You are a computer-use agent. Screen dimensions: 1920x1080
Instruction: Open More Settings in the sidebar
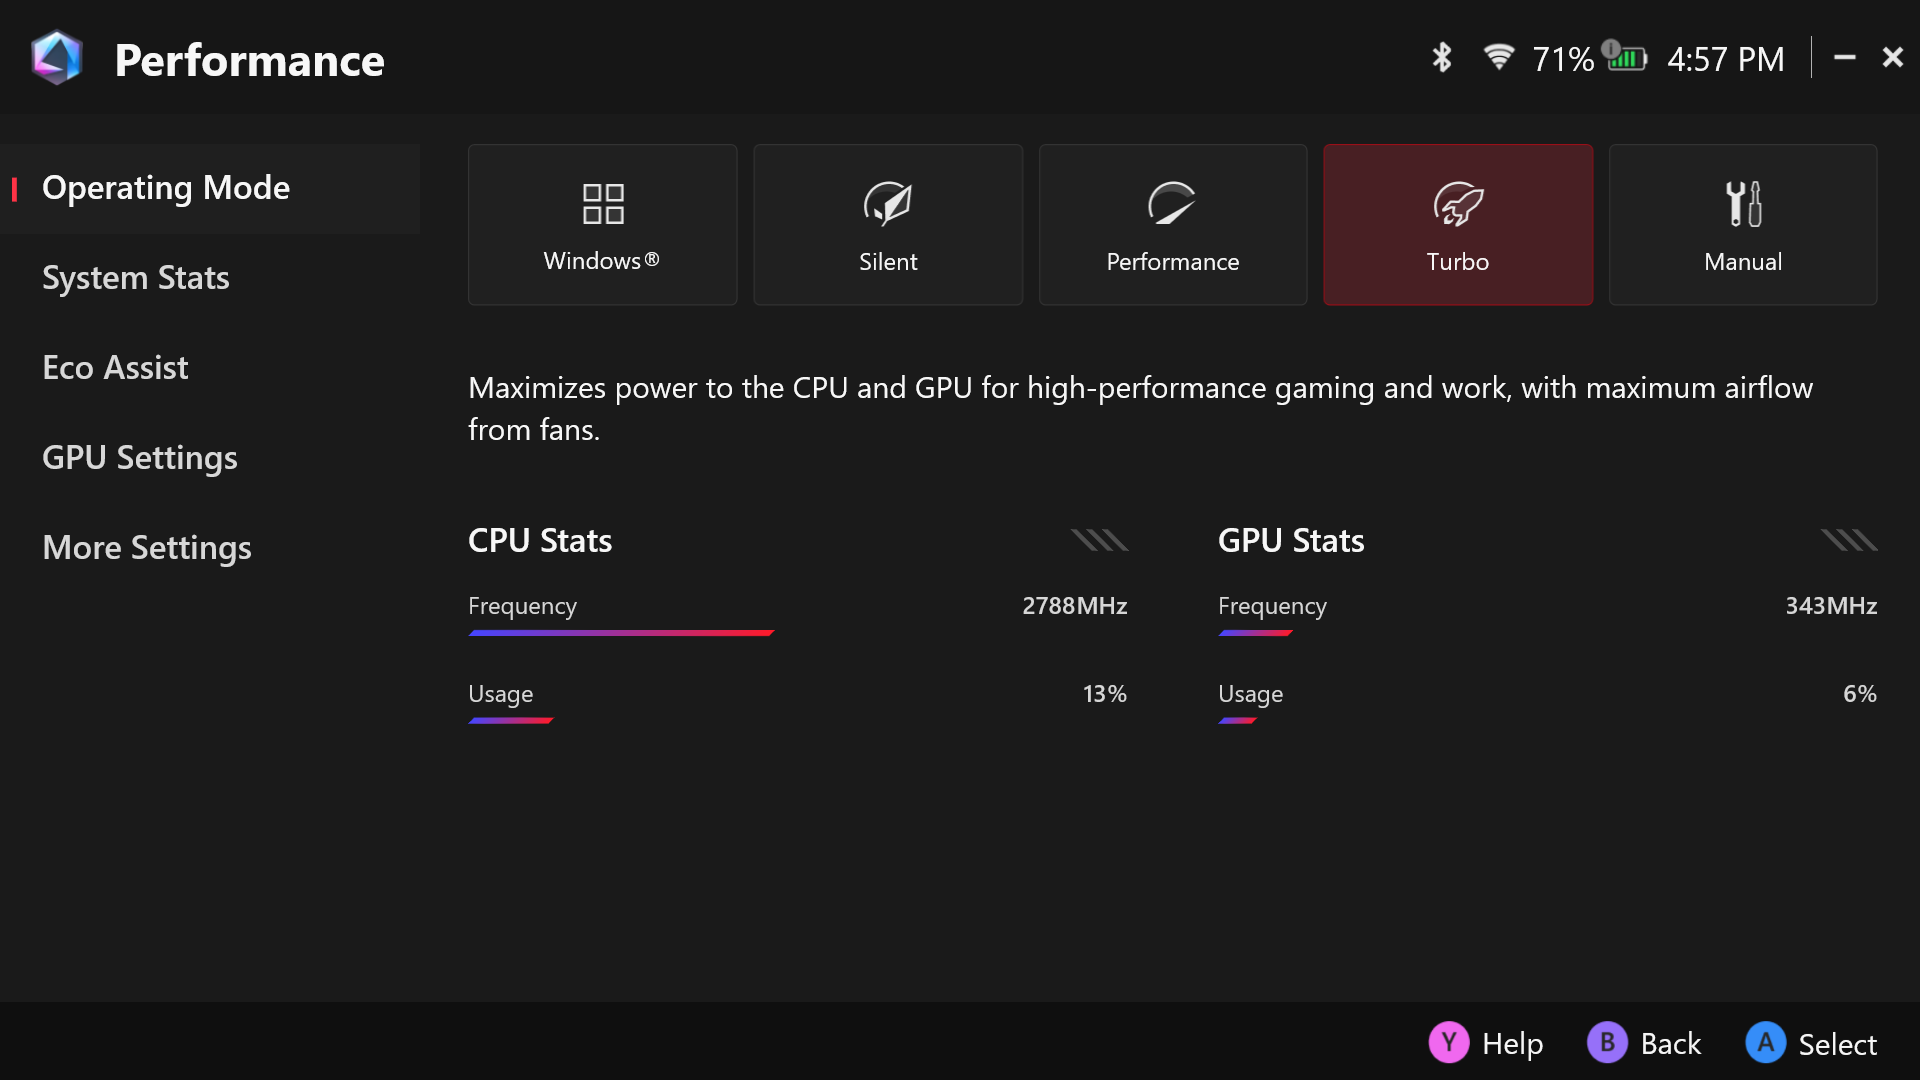[x=147, y=548]
